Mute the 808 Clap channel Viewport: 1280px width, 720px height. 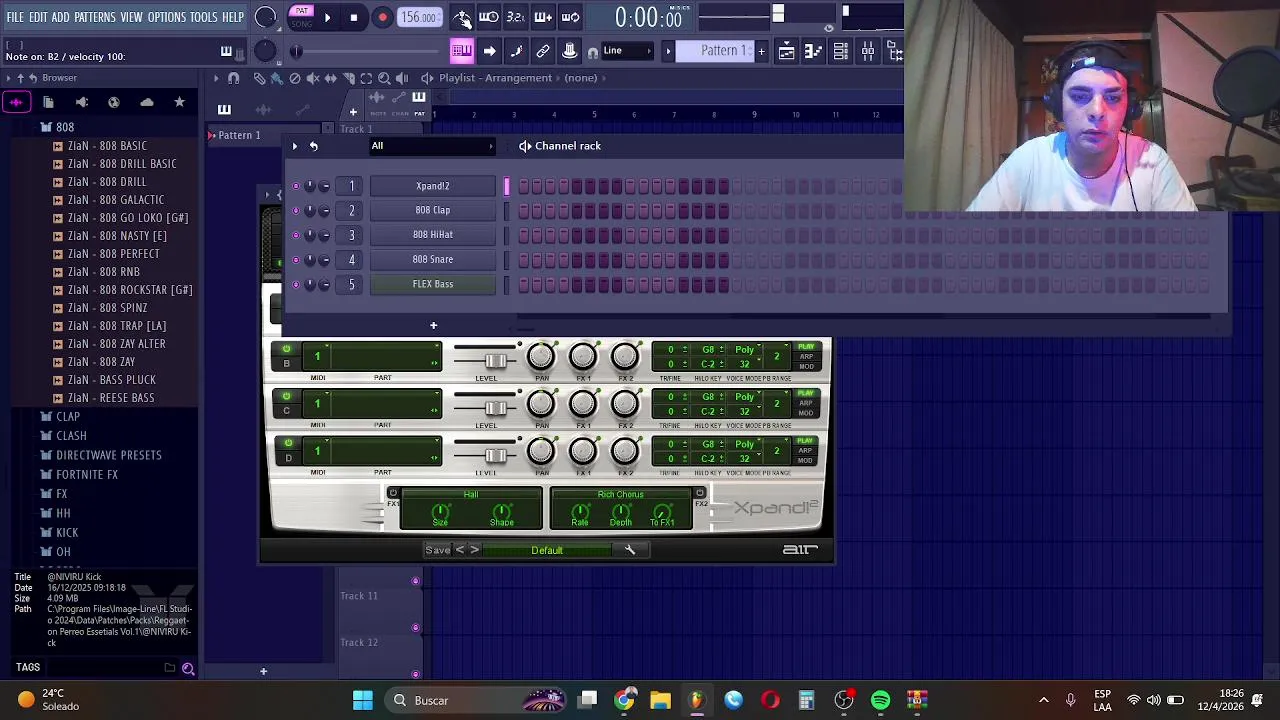pos(295,210)
